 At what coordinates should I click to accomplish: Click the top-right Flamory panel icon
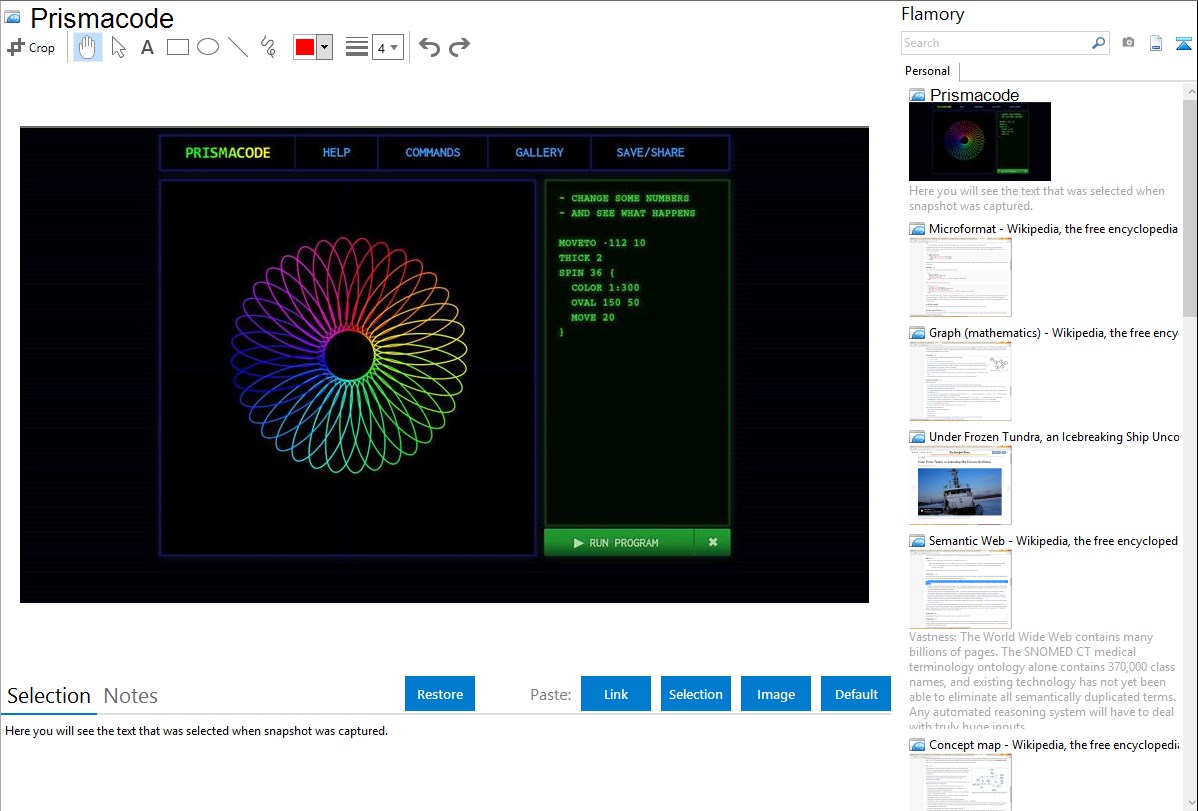tap(1183, 43)
